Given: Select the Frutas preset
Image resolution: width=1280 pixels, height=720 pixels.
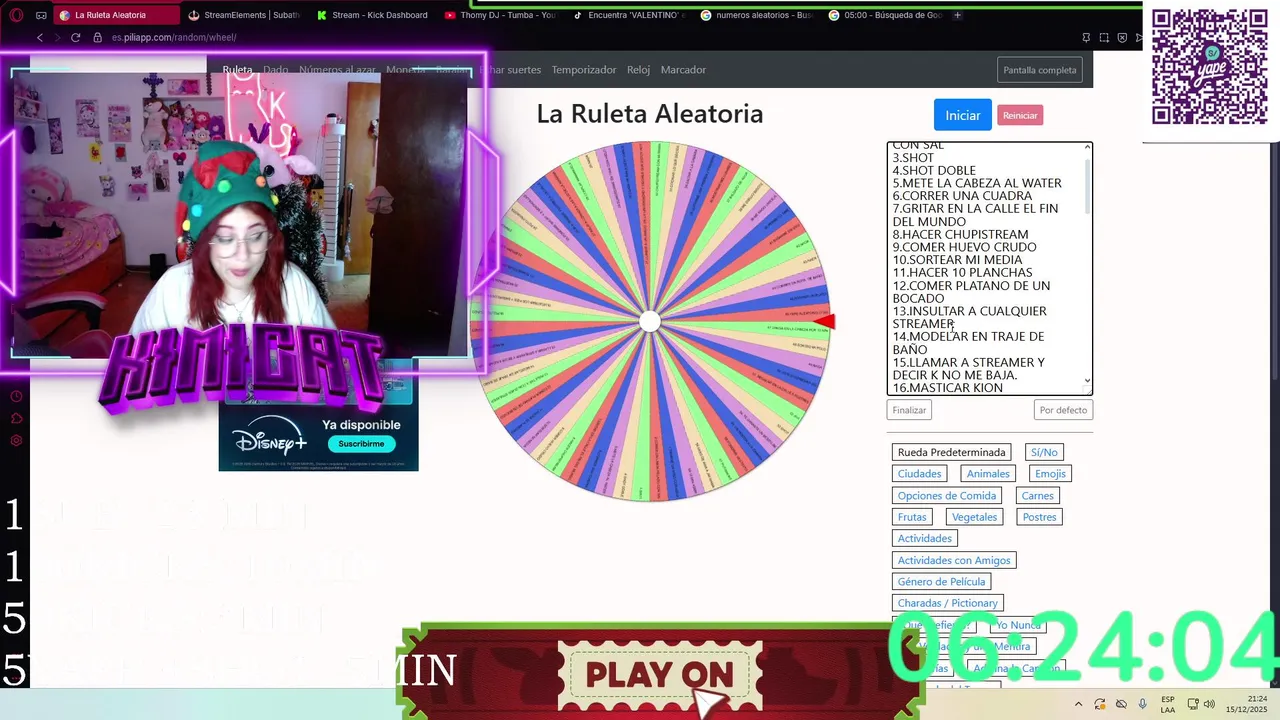Looking at the screenshot, I should tap(912, 517).
